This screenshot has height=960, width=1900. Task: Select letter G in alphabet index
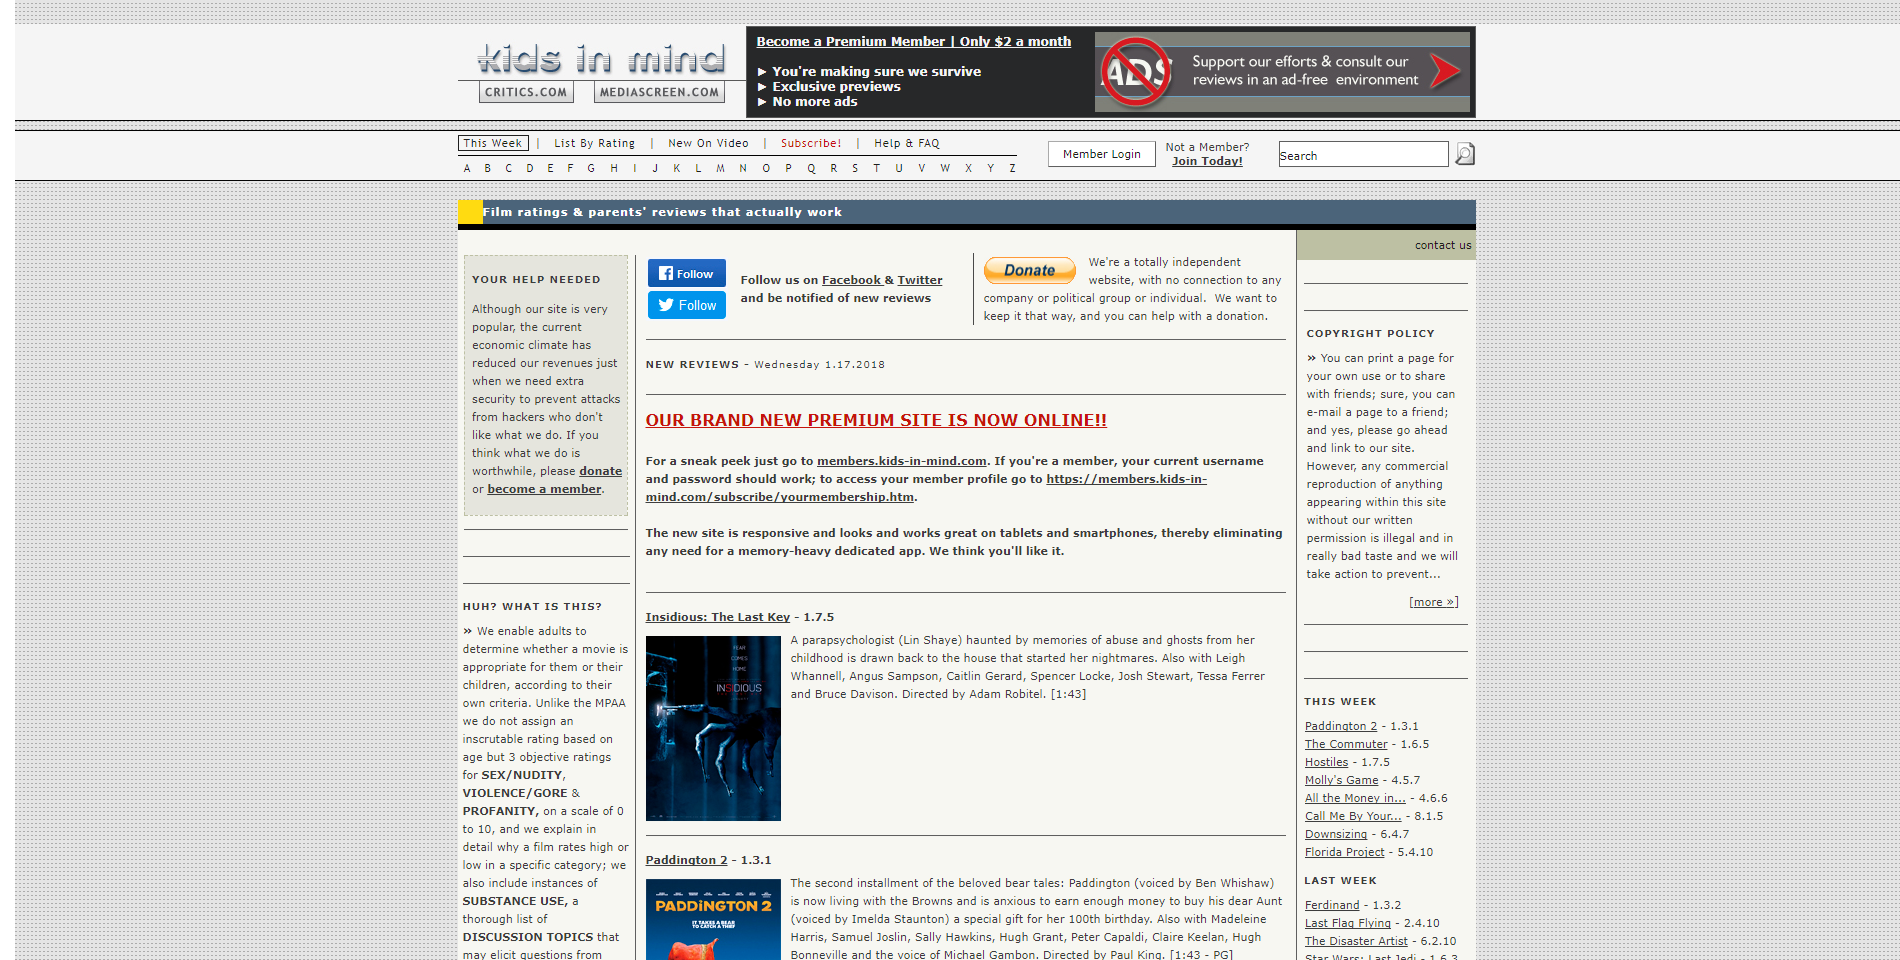(591, 168)
